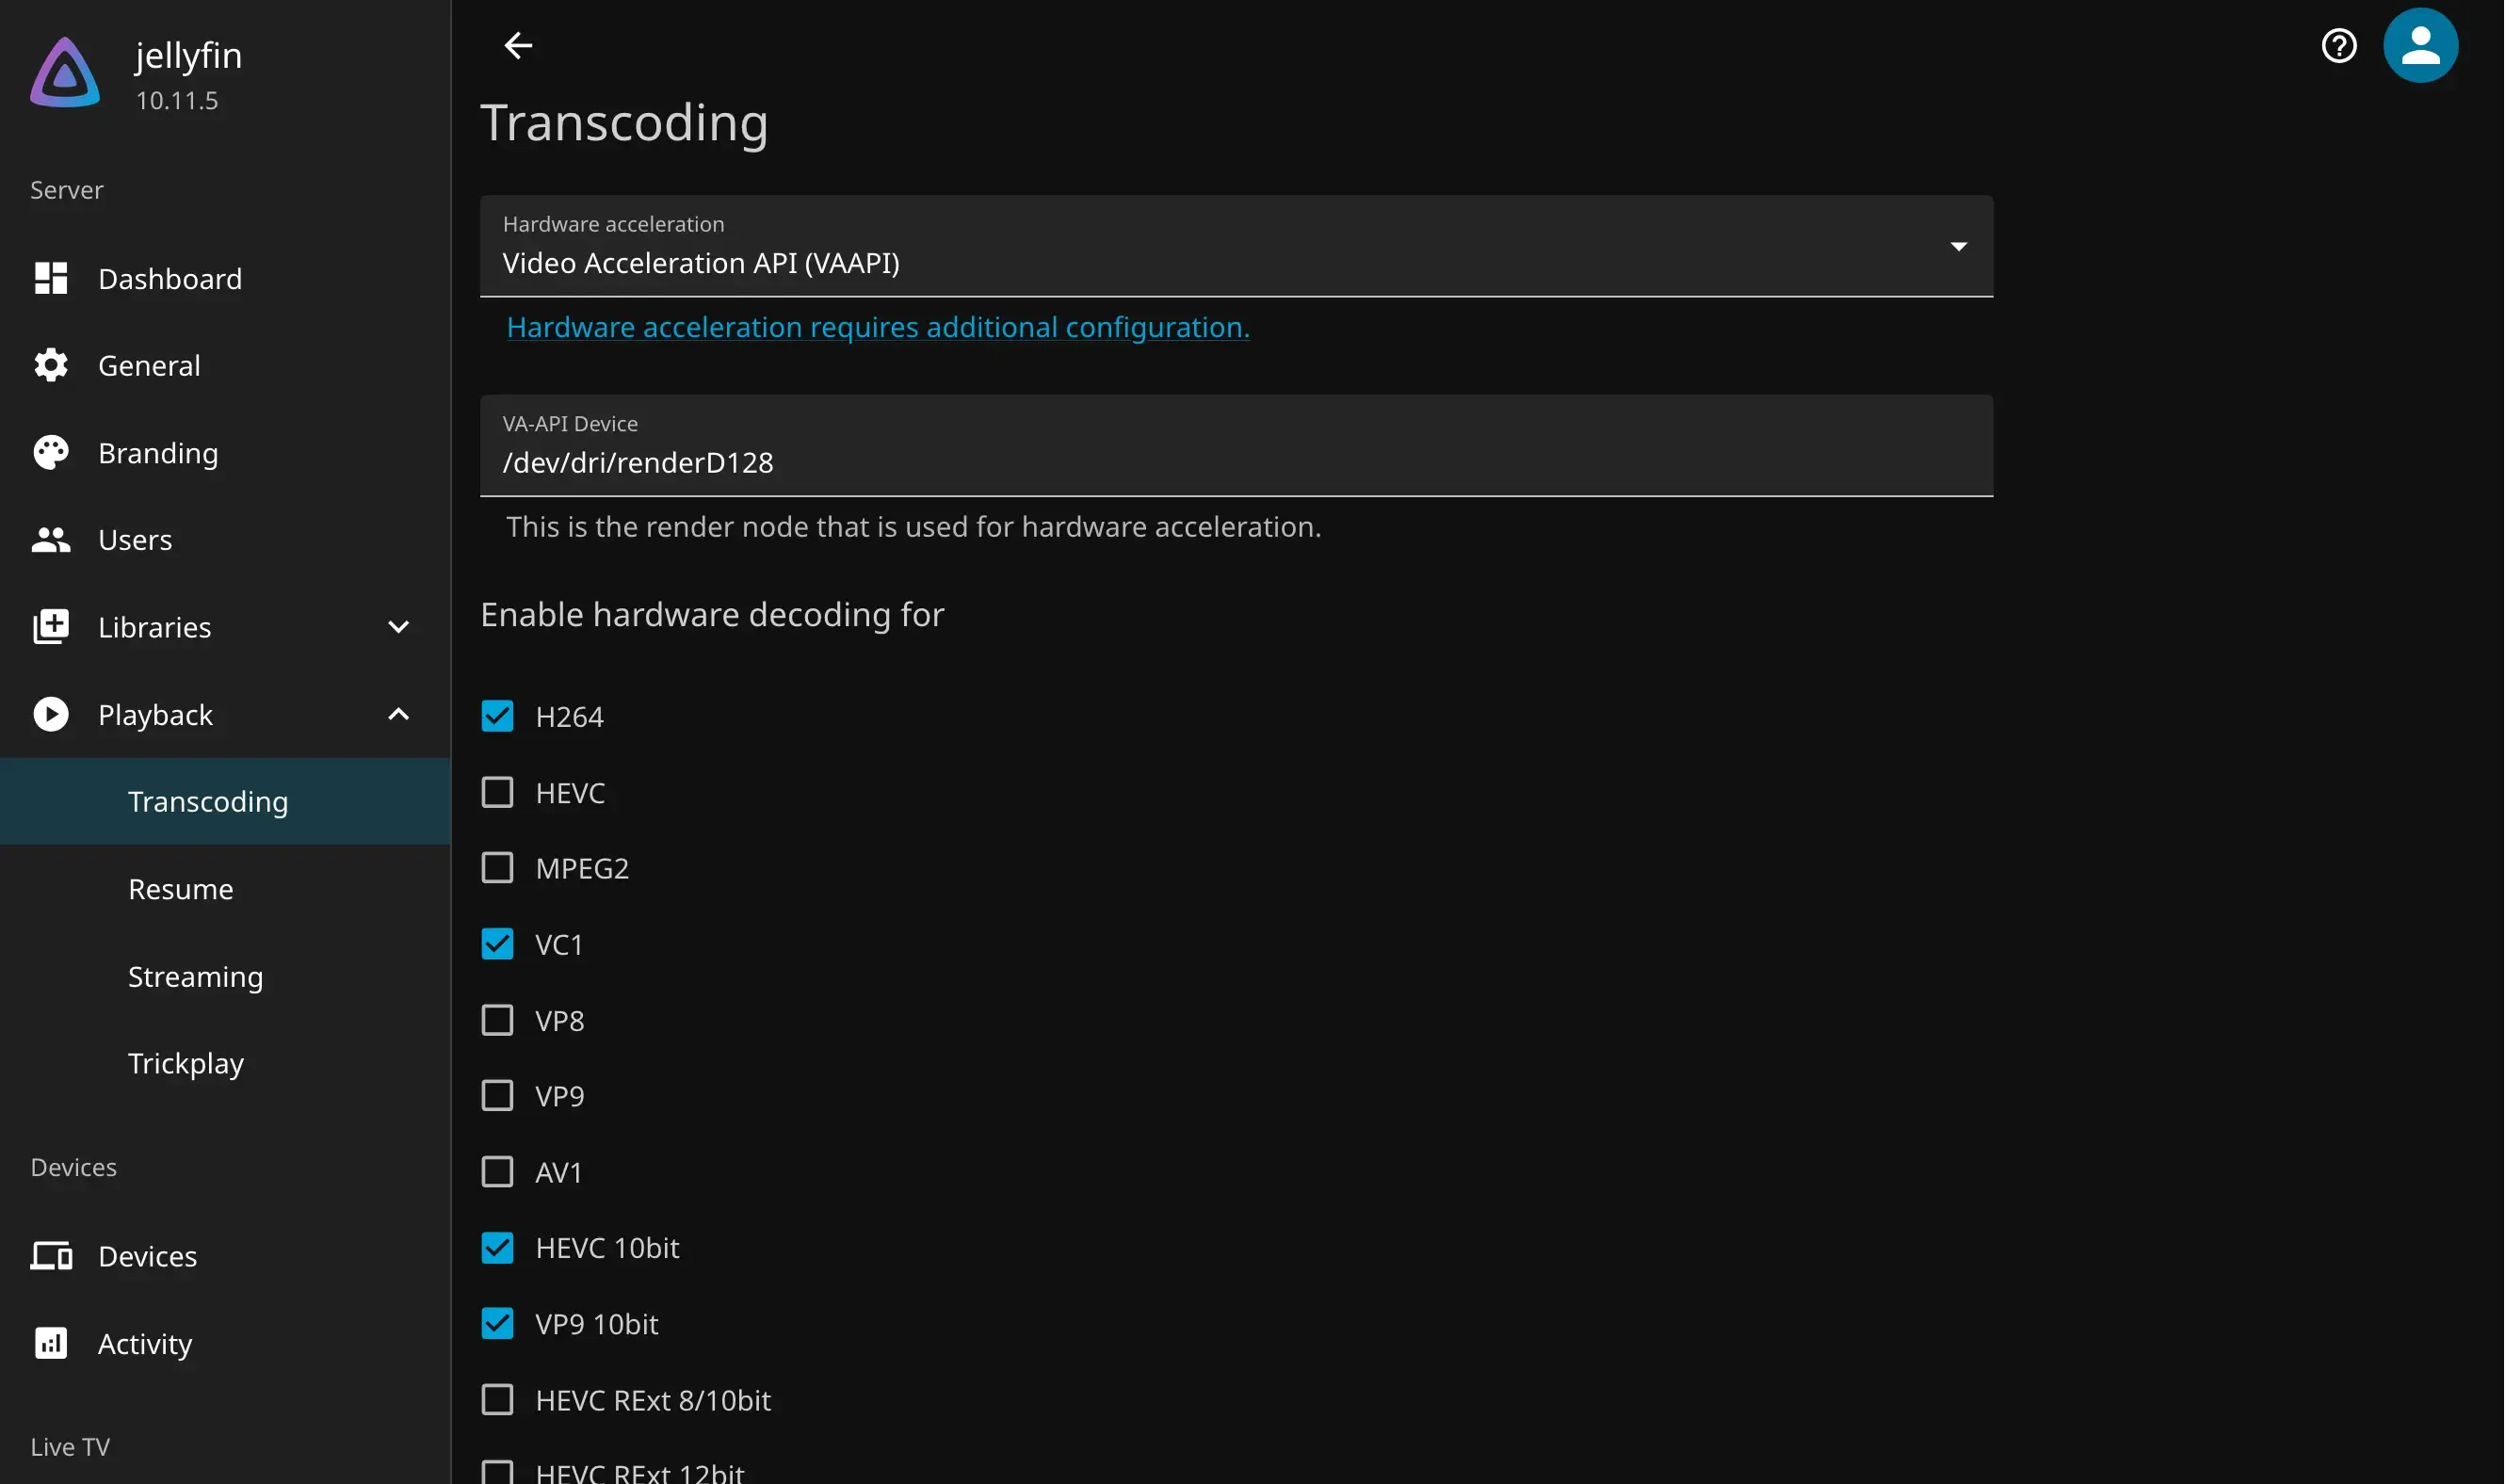This screenshot has height=1484, width=2505.
Task: Click the Activity chart icon
Action: click(51, 1343)
